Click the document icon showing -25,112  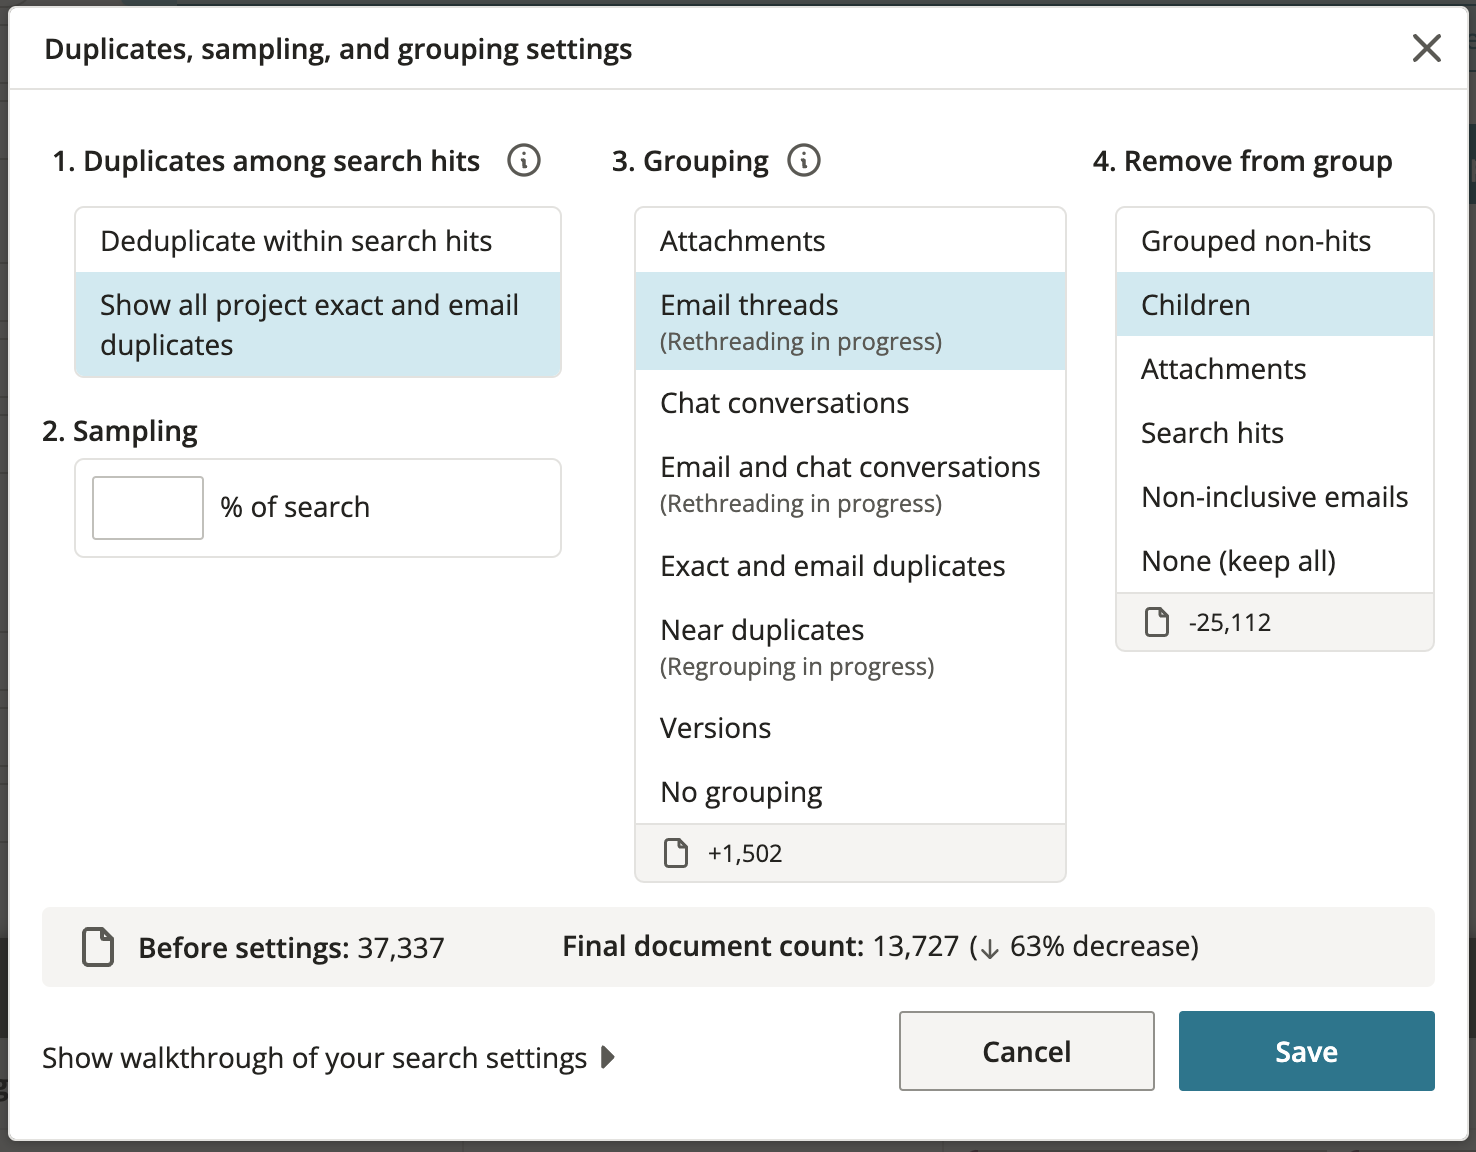tap(1157, 621)
